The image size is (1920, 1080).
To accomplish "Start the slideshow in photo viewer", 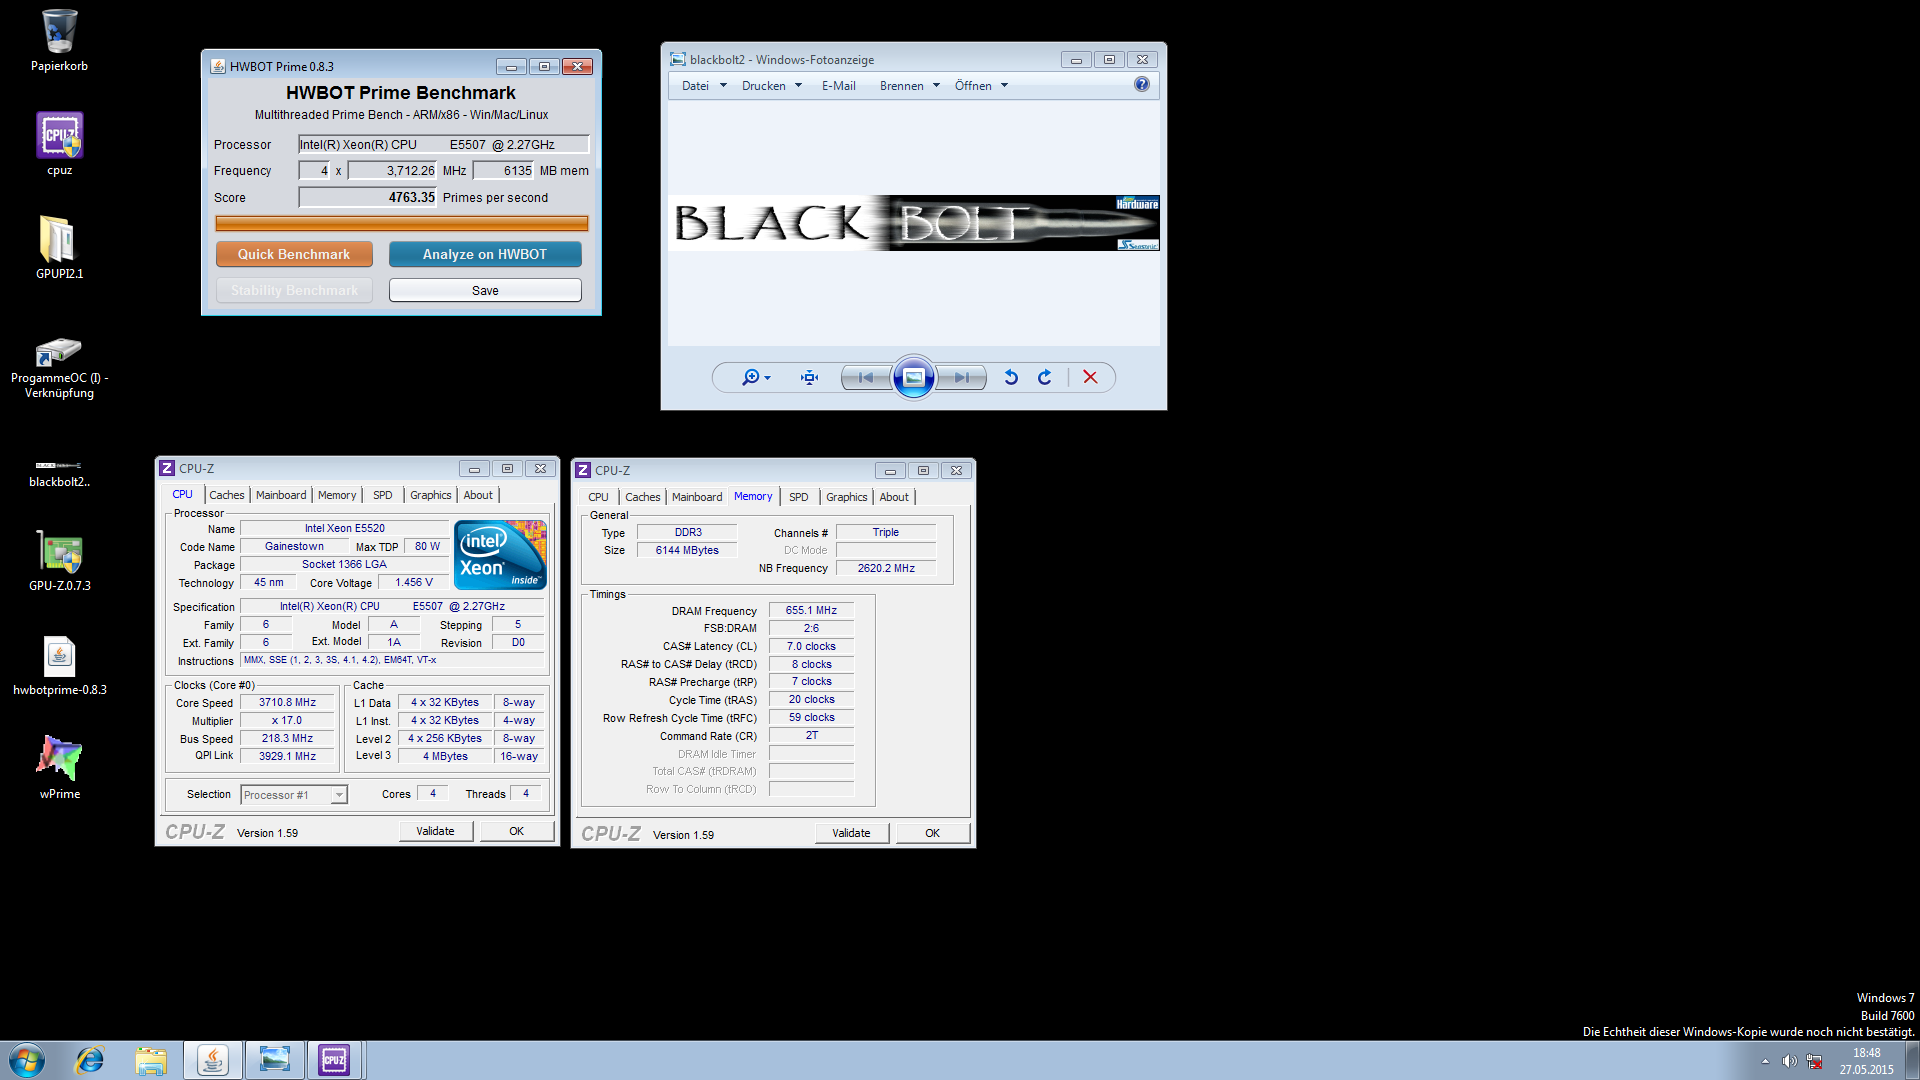I will (x=913, y=377).
